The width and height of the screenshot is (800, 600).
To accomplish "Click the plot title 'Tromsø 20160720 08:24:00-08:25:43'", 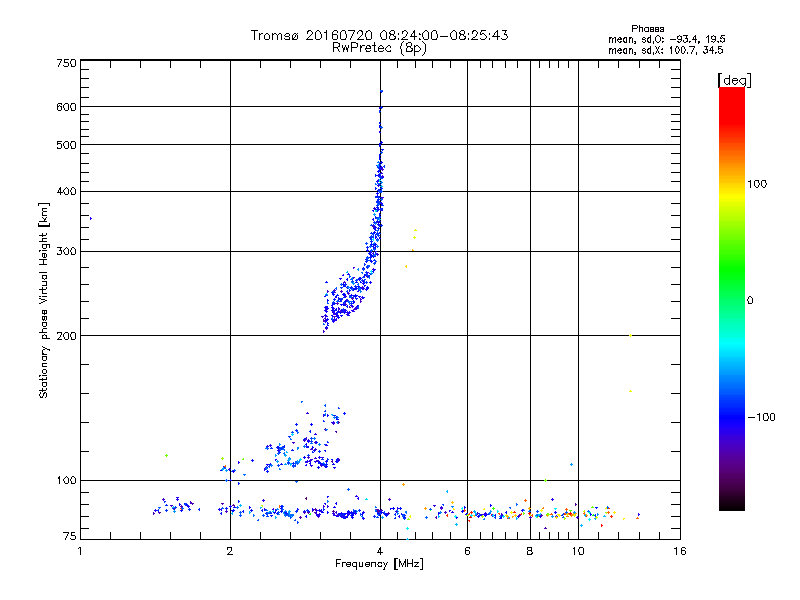I will coord(379,35).
